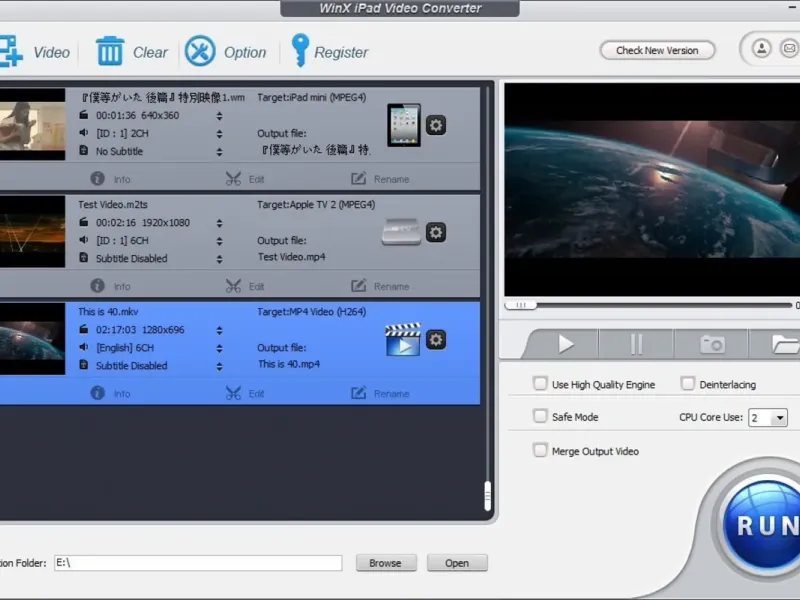Click the text Target:Apple TV 2 (MPEG4)

[316, 205]
